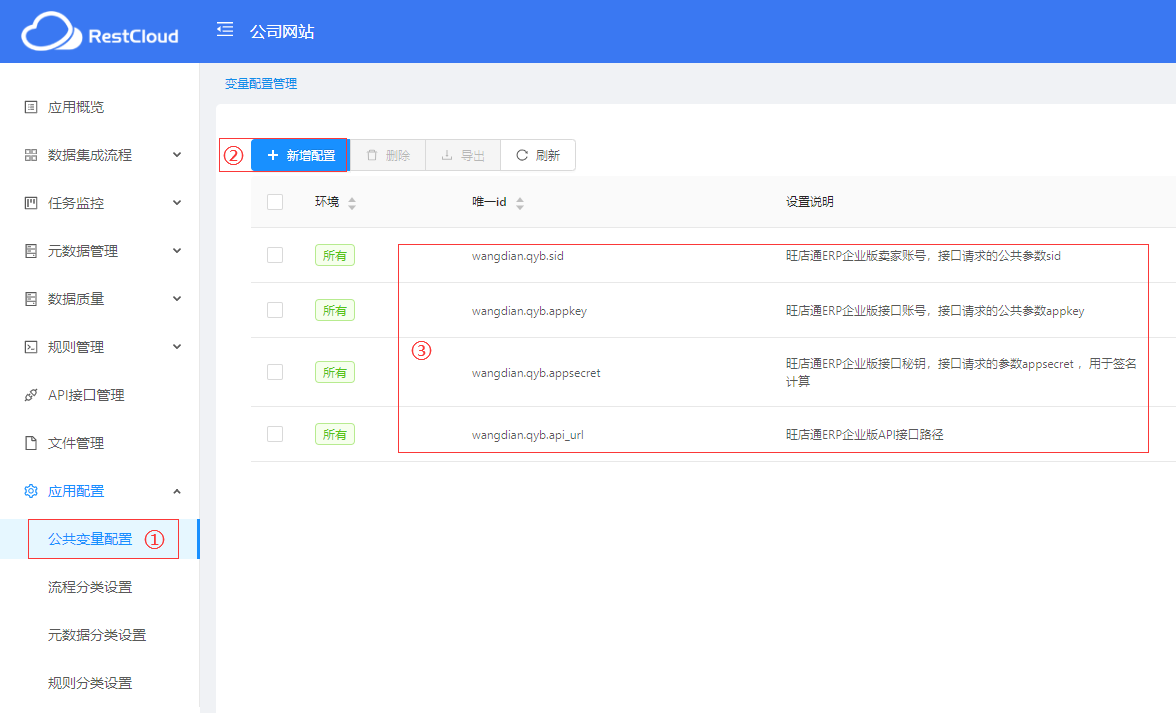The width and height of the screenshot is (1176, 713).
Task: Expand the 元数据管理 menu chevron
Action: pos(177,251)
